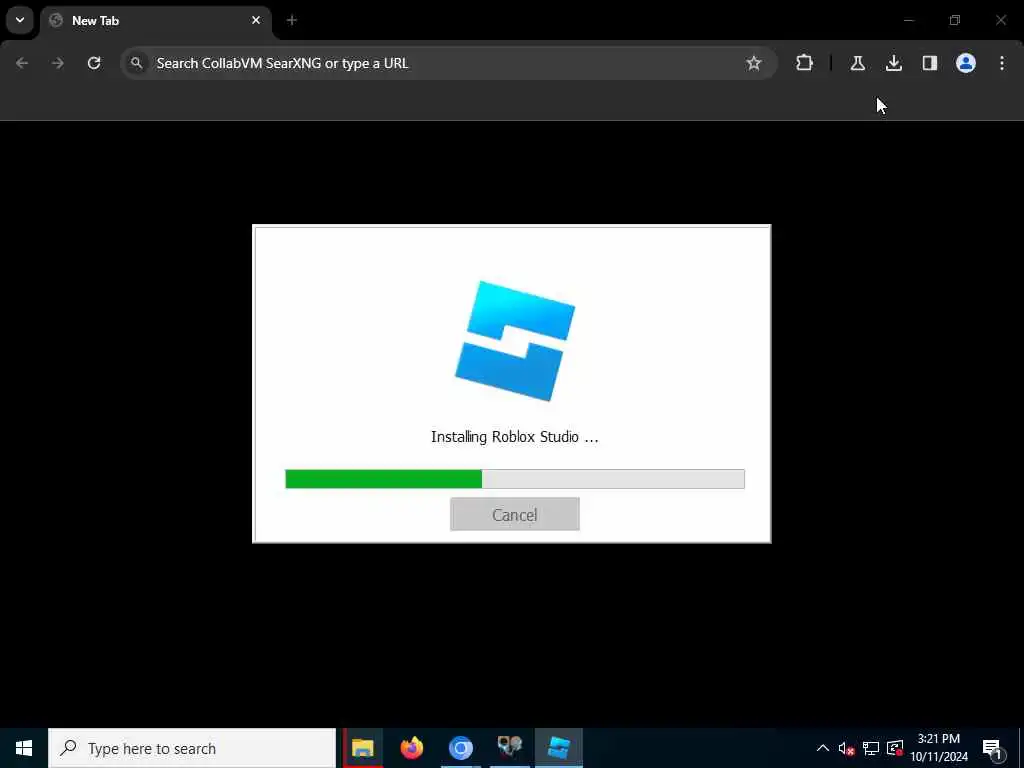This screenshot has width=1024, height=768.
Task: Click the muted volume speaker icon
Action: tap(846, 748)
